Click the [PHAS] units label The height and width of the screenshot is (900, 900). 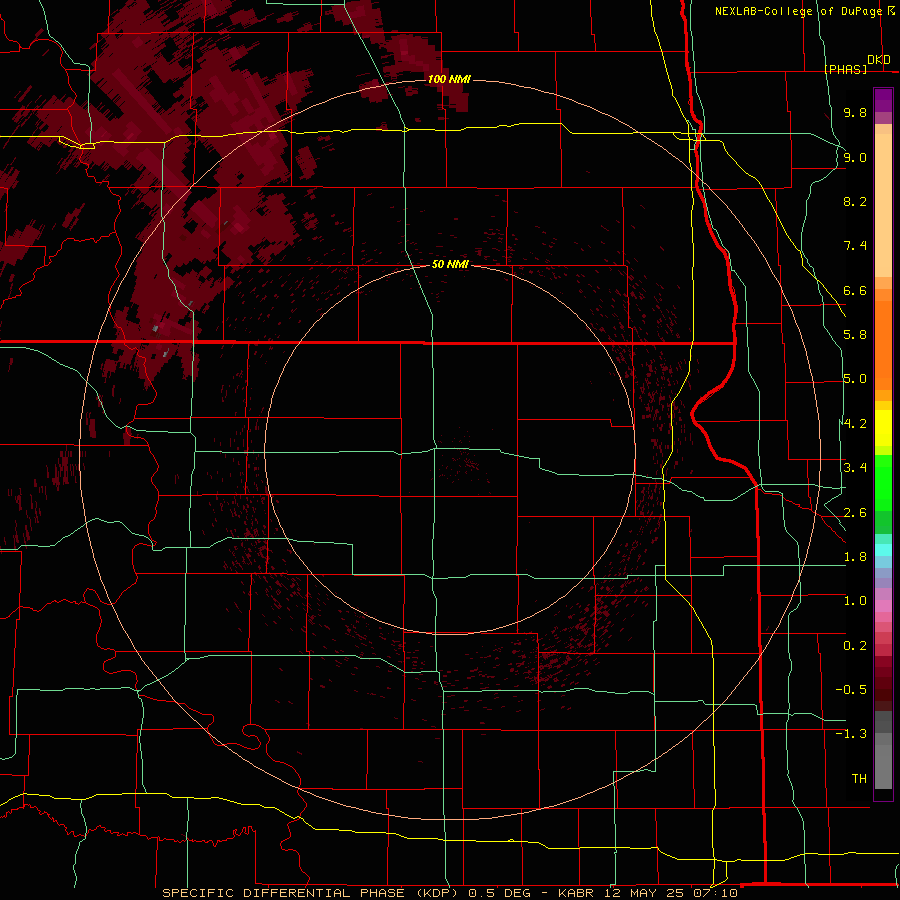point(845,69)
